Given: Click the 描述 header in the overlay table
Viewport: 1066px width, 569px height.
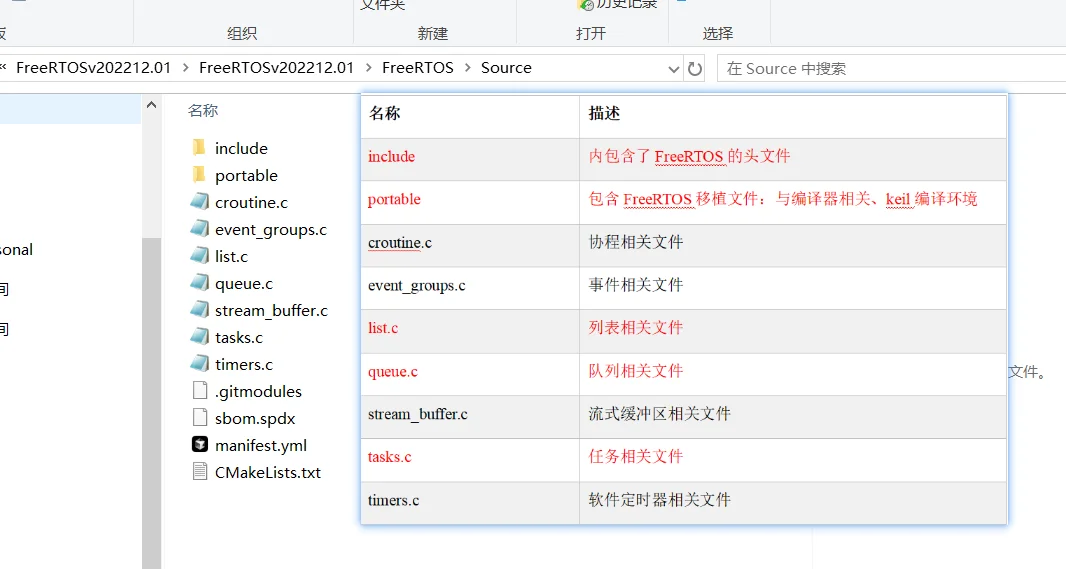Looking at the screenshot, I should pos(604,114).
